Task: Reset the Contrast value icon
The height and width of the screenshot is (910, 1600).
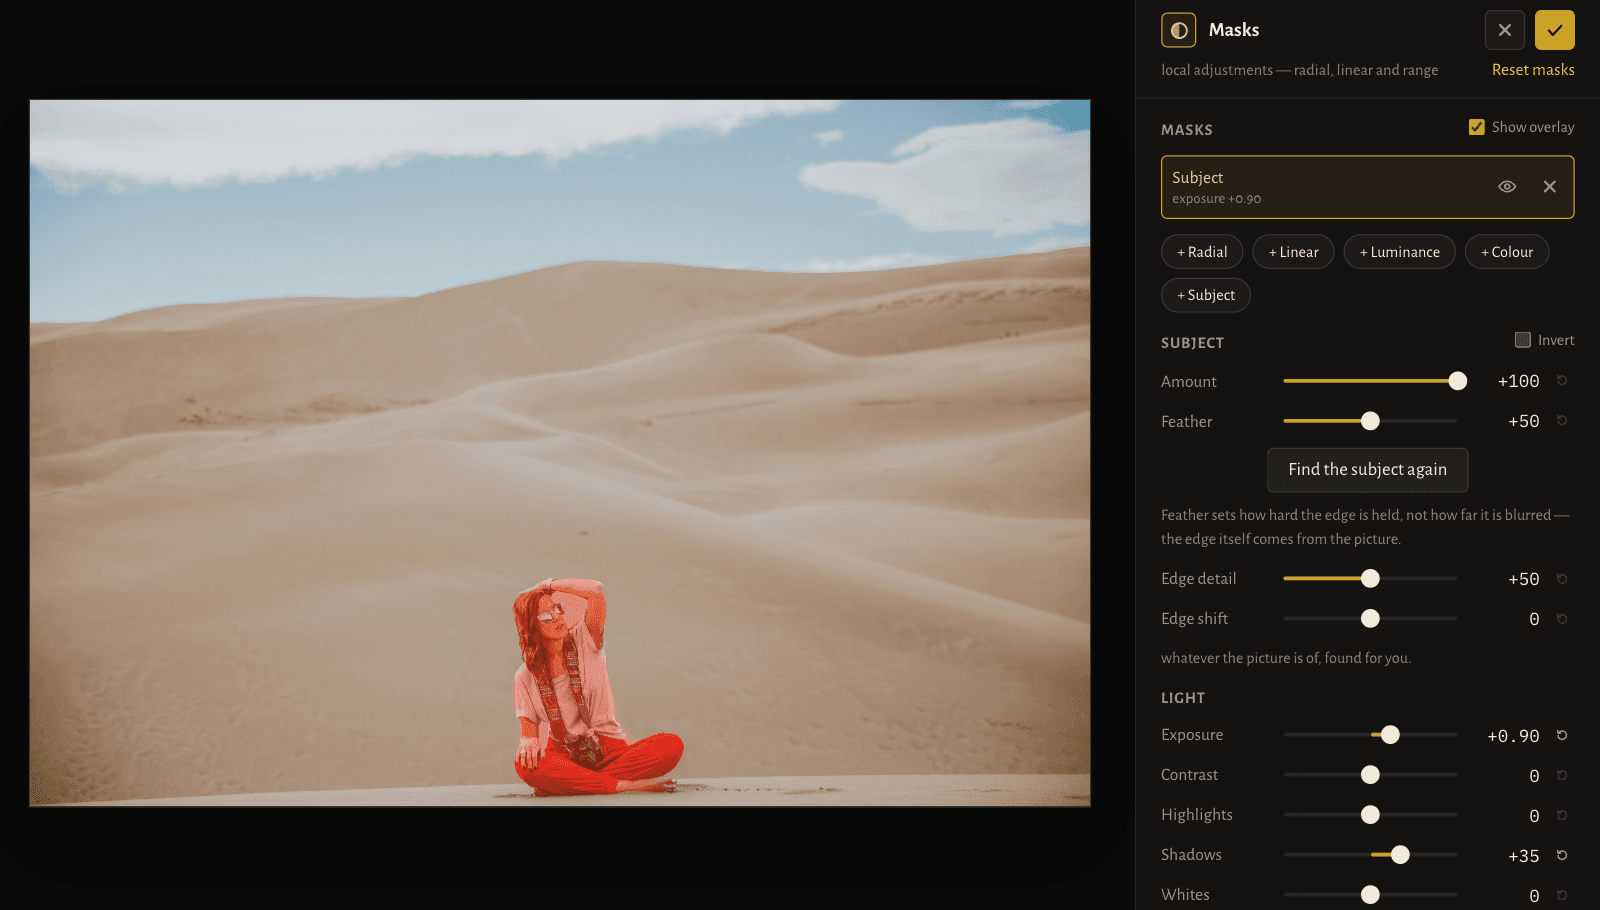Action: pos(1562,775)
